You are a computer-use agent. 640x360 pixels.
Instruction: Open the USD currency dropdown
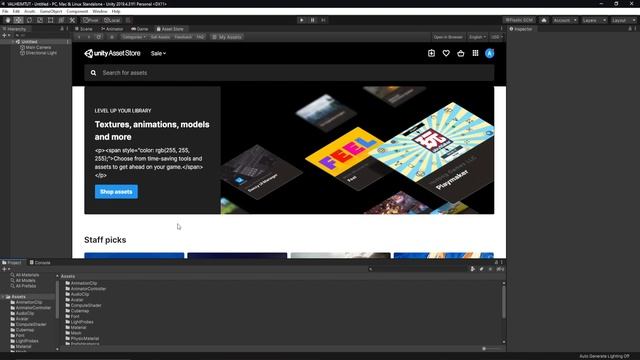pyautogui.click(x=496, y=37)
